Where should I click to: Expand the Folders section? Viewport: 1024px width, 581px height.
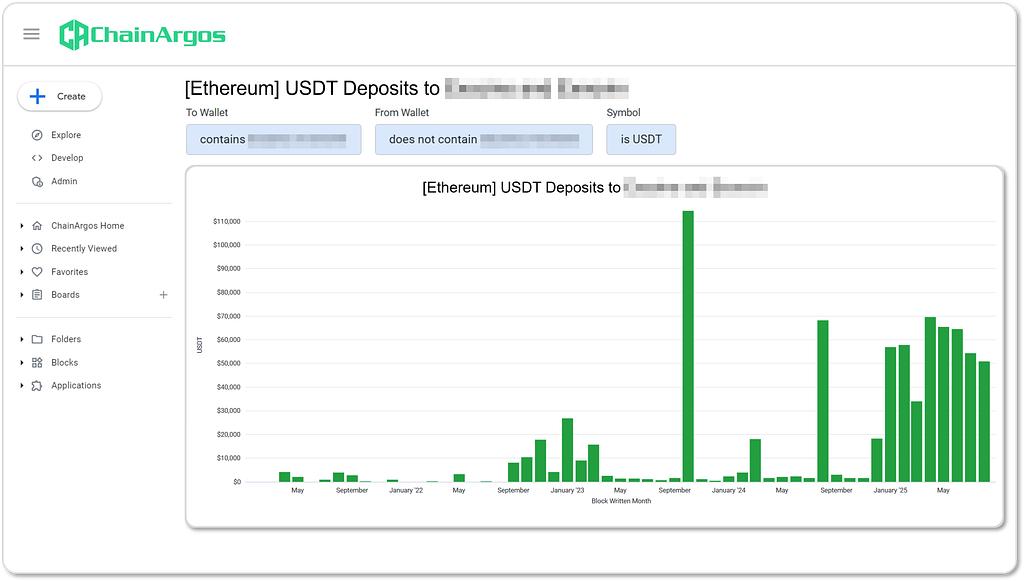[22, 340]
